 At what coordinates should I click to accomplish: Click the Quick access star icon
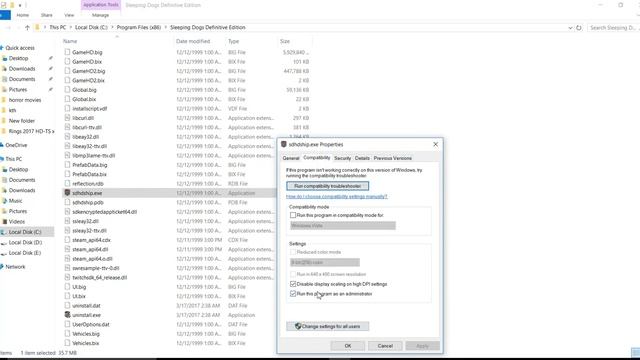tap(2, 48)
